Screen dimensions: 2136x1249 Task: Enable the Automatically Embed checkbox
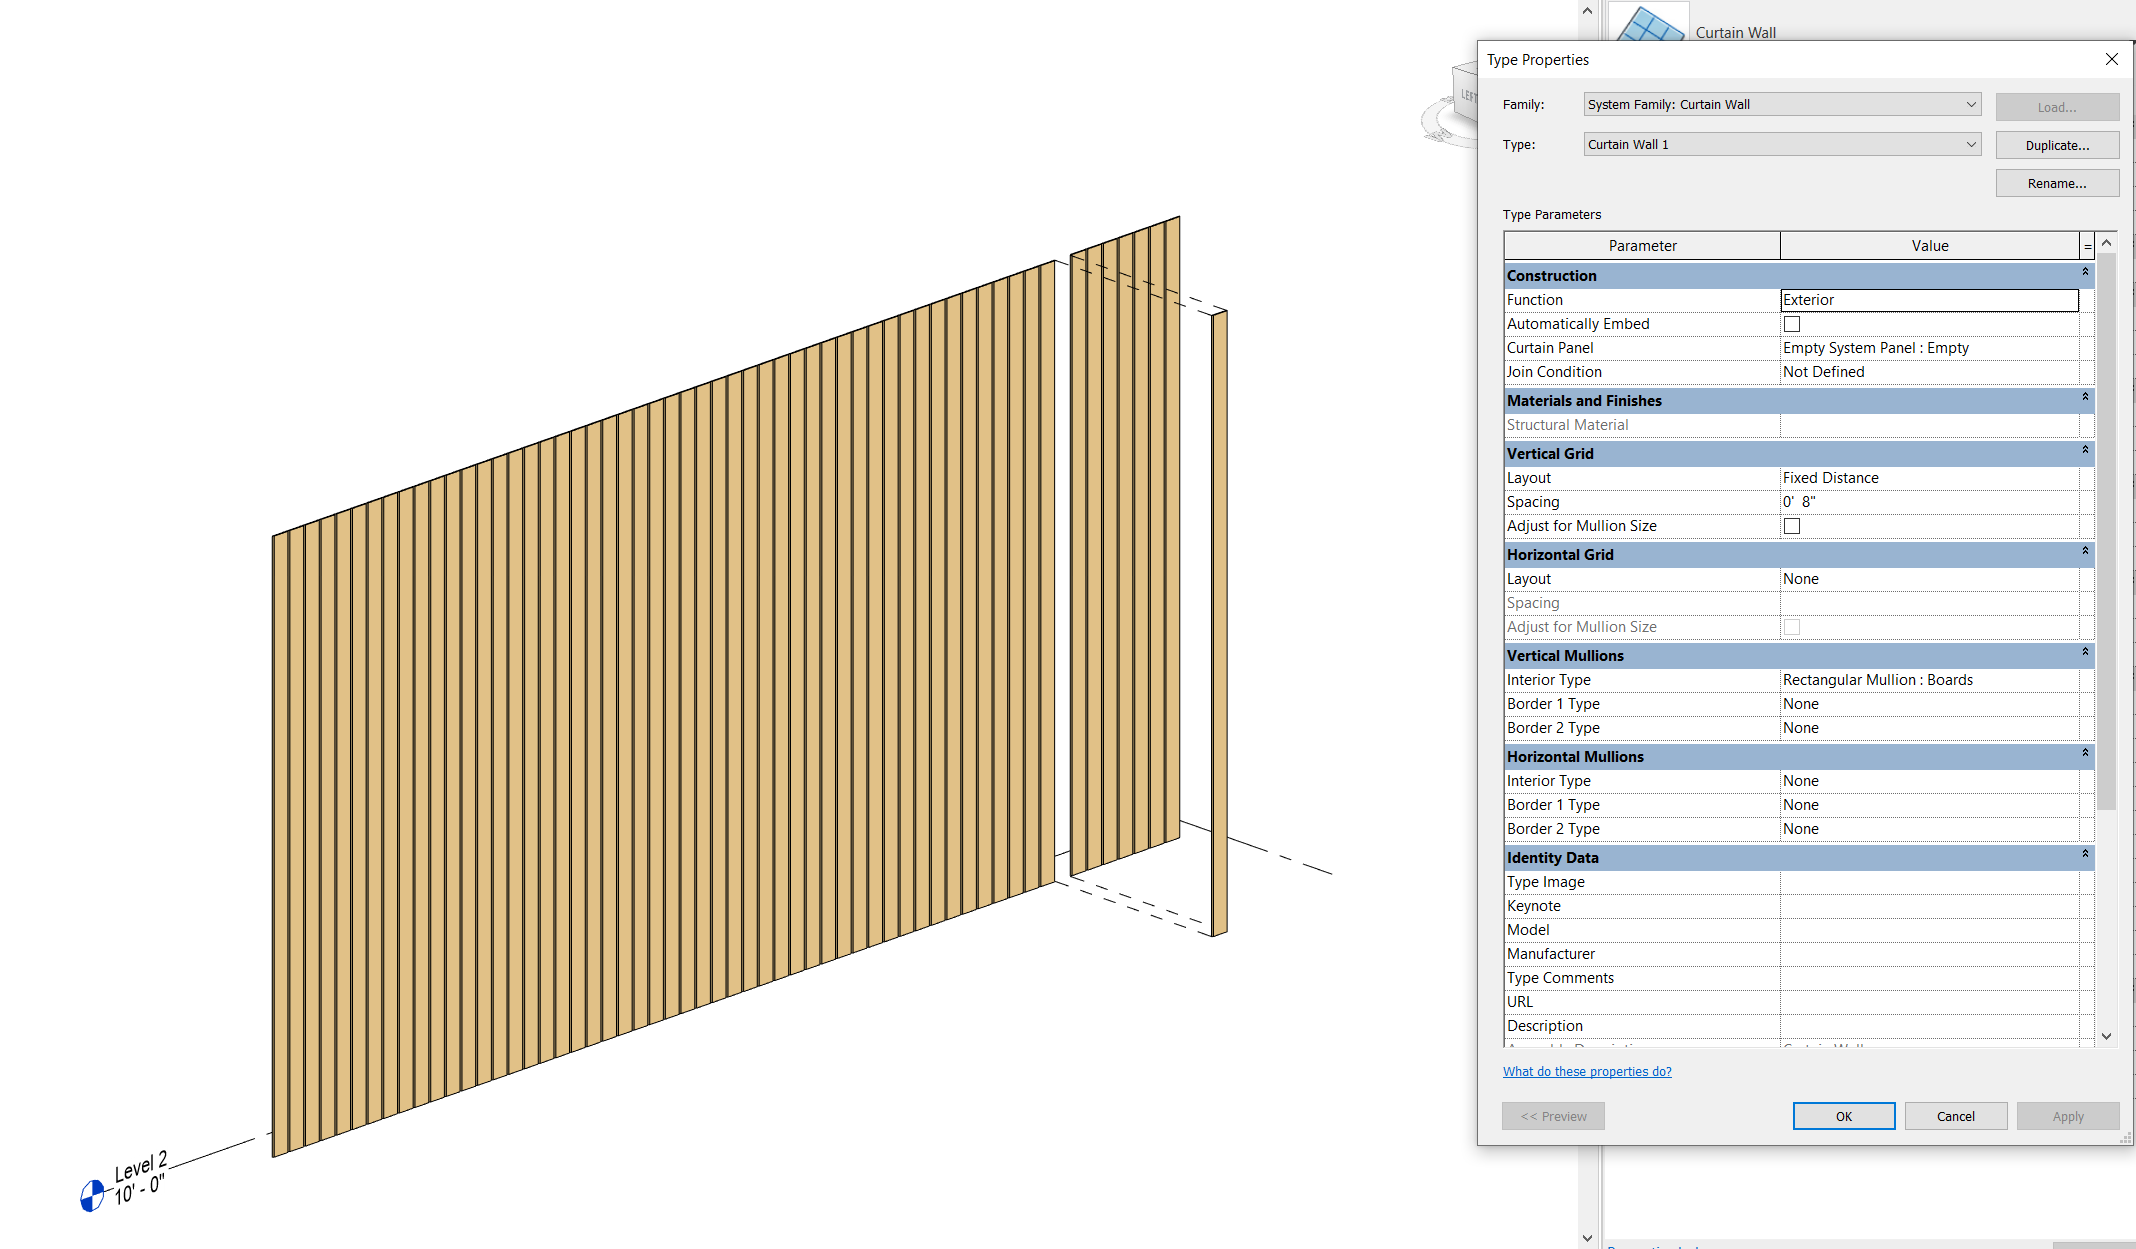pos(1792,323)
